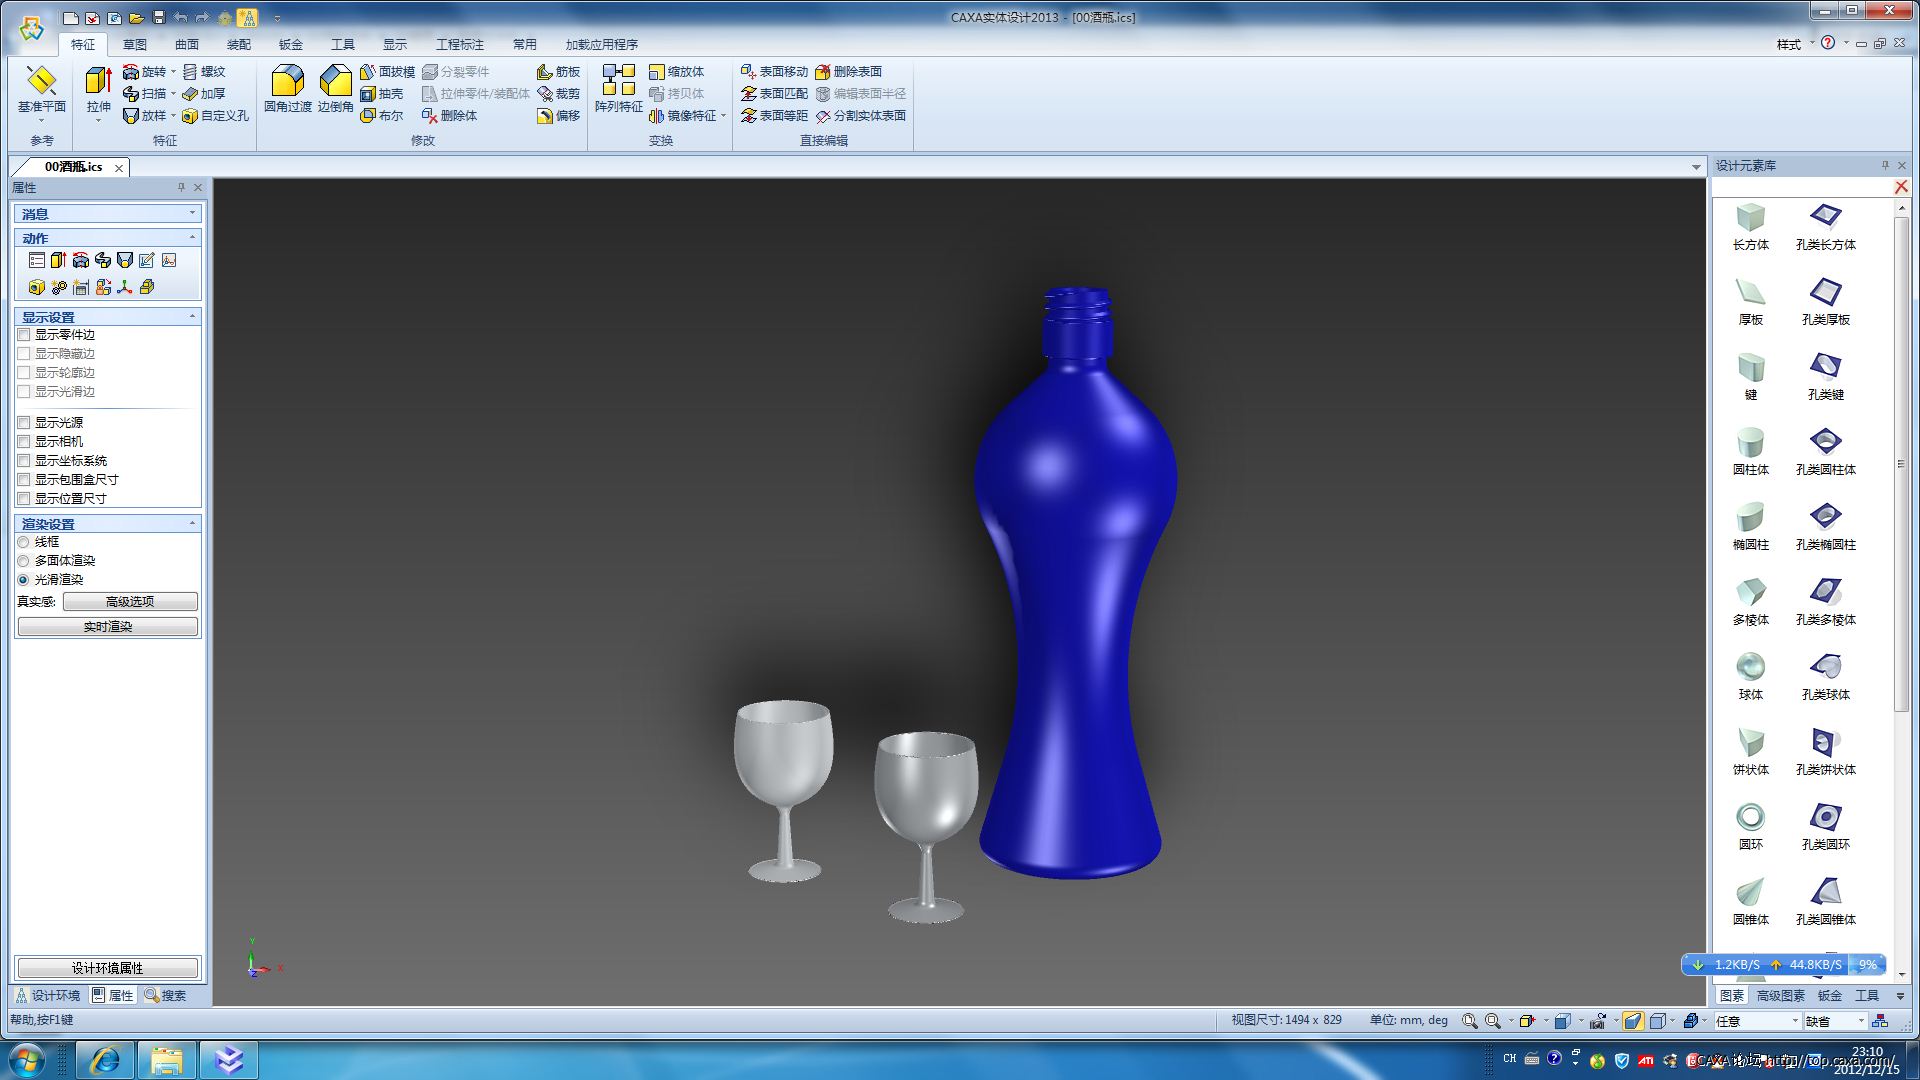The height and width of the screenshot is (1080, 1920).
Task: Click the 删除表面 delete face tool
Action: pyautogui.click(x=848, y=72)
